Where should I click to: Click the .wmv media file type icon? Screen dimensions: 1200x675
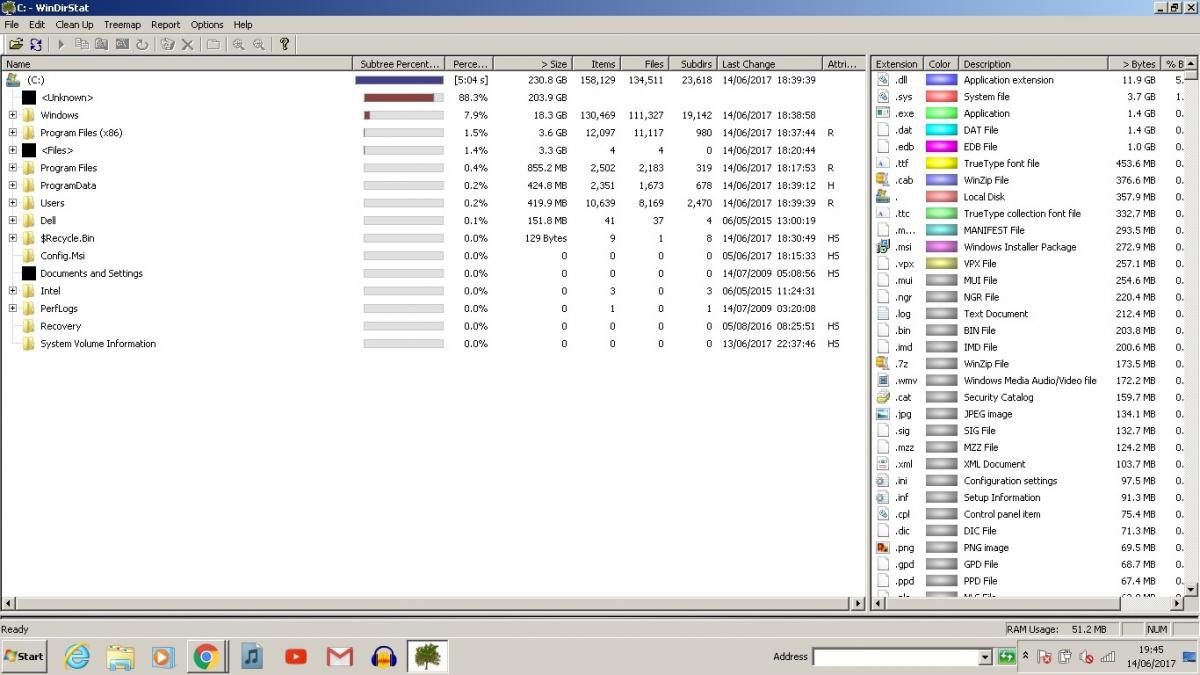tap(883, 380)
